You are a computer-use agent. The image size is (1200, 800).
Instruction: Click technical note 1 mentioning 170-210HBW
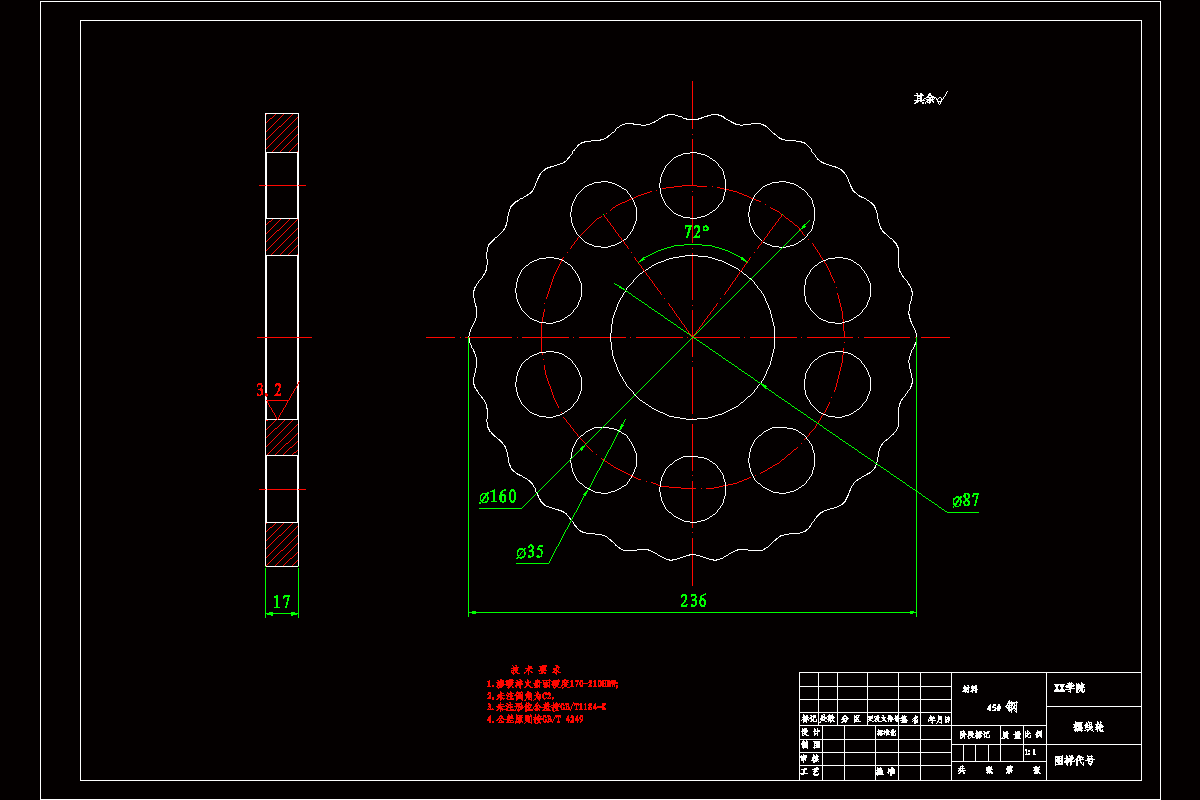(553, 683)
